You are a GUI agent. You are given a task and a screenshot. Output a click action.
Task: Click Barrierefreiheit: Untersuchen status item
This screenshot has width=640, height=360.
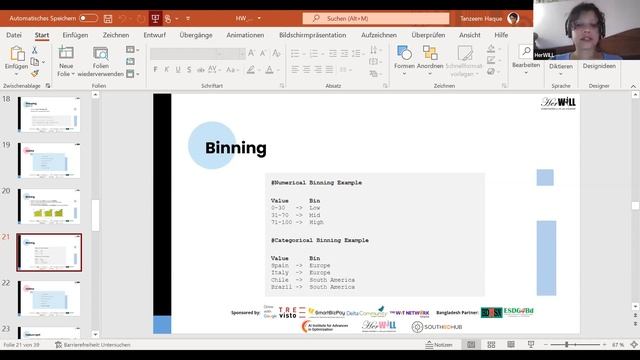coord(93,345)
